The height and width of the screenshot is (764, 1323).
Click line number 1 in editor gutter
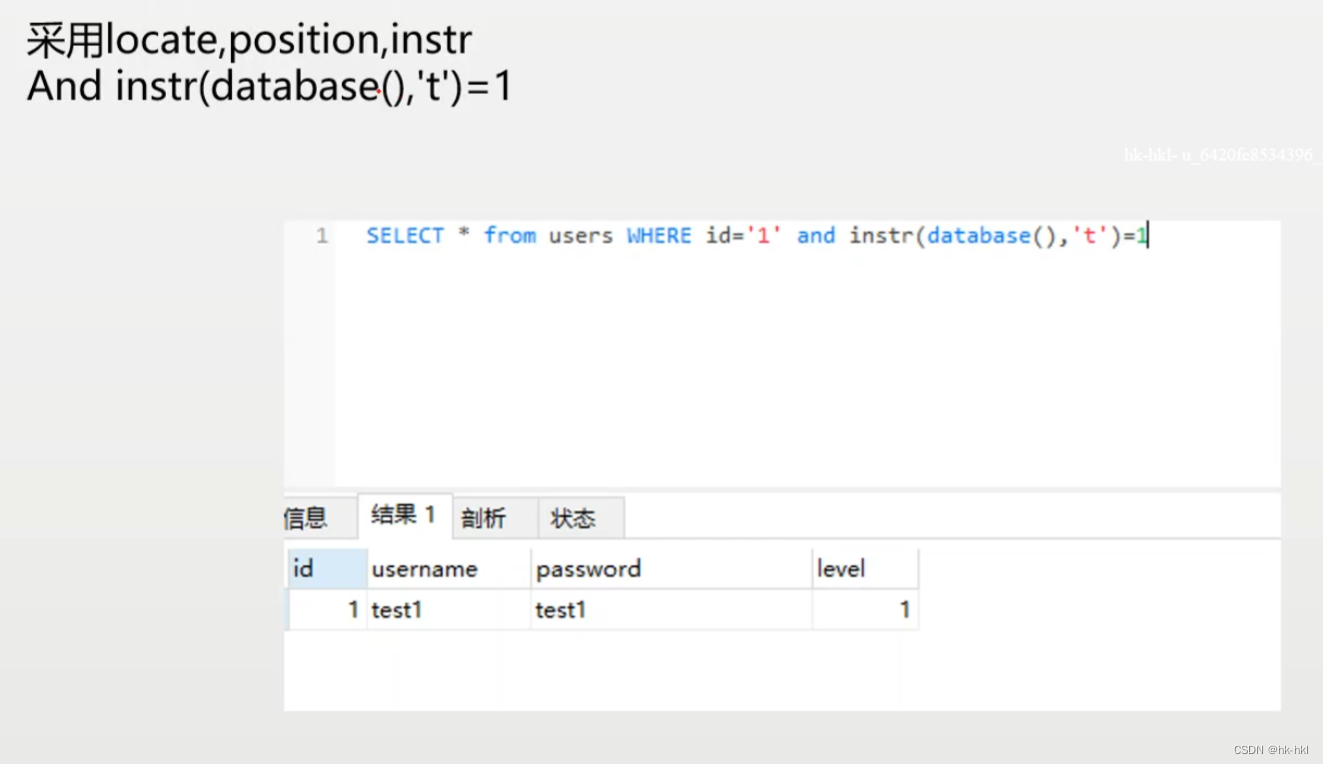tap(322, 236)
